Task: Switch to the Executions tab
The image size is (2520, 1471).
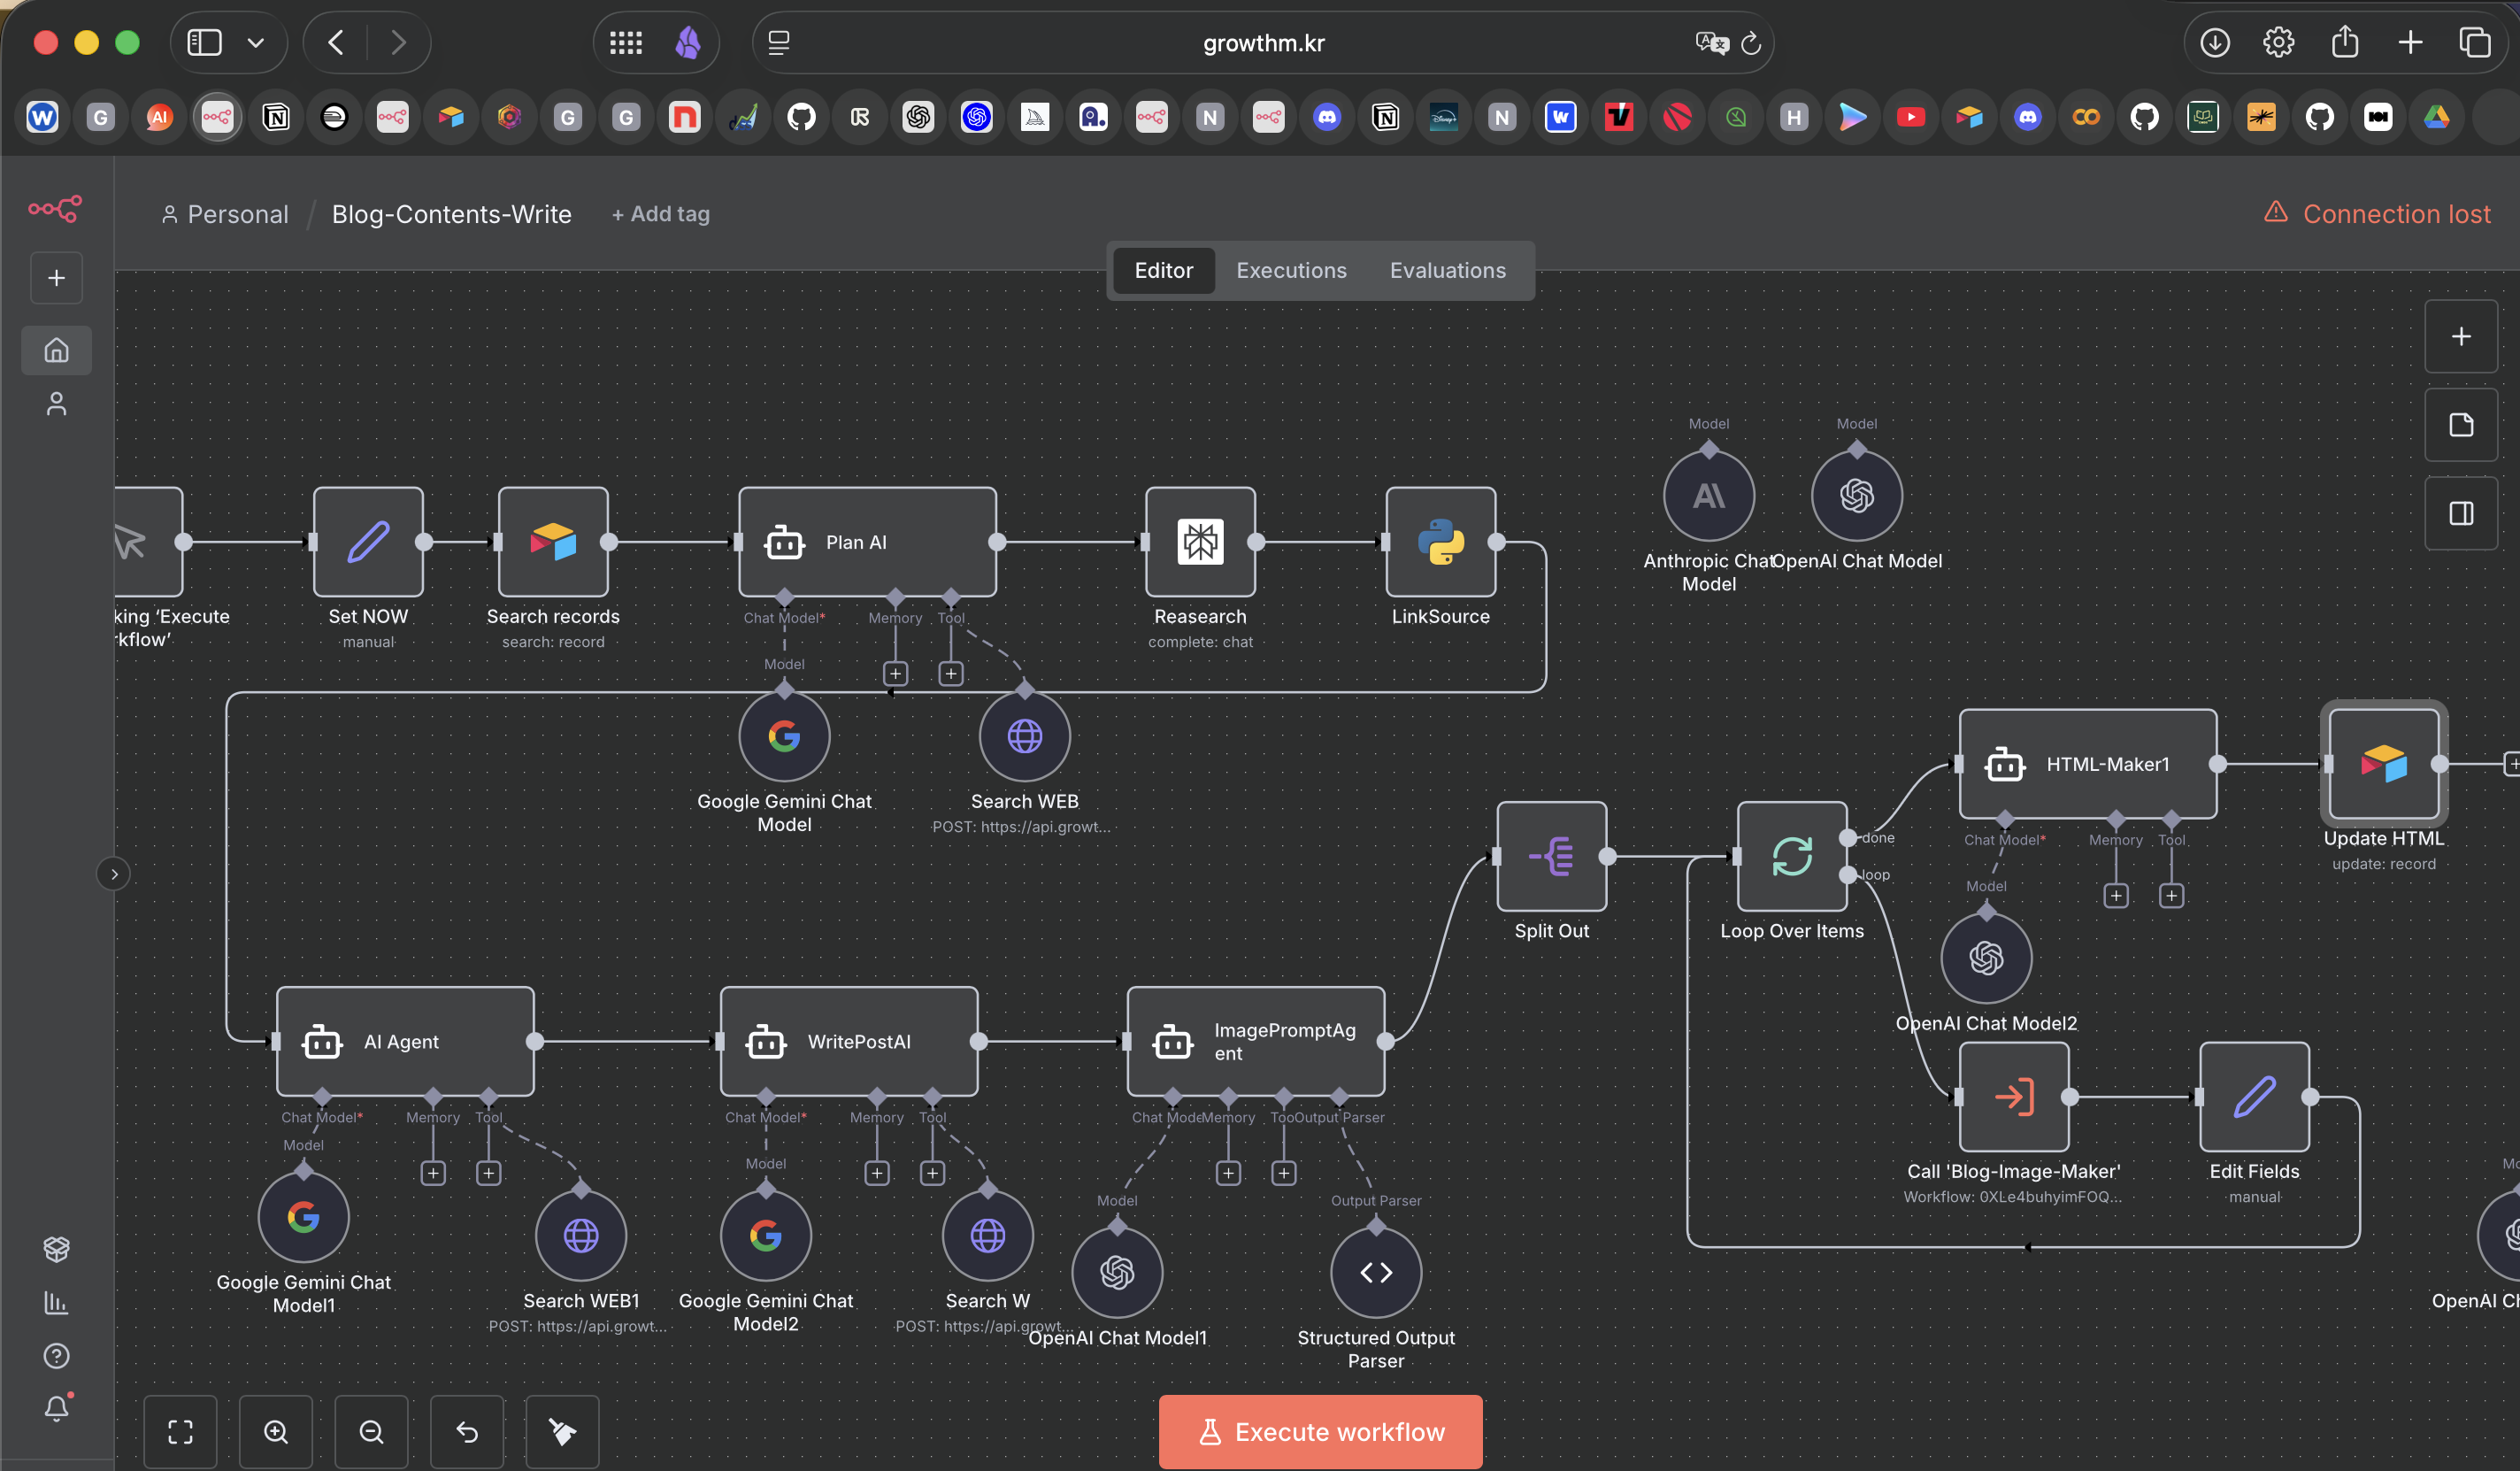Action: click(1291, 270)
